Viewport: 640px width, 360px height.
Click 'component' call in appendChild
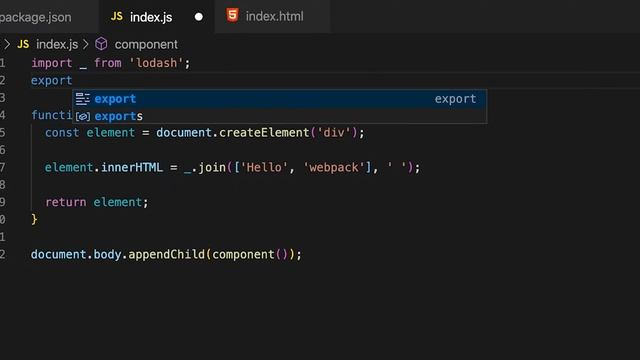[243, 255]
